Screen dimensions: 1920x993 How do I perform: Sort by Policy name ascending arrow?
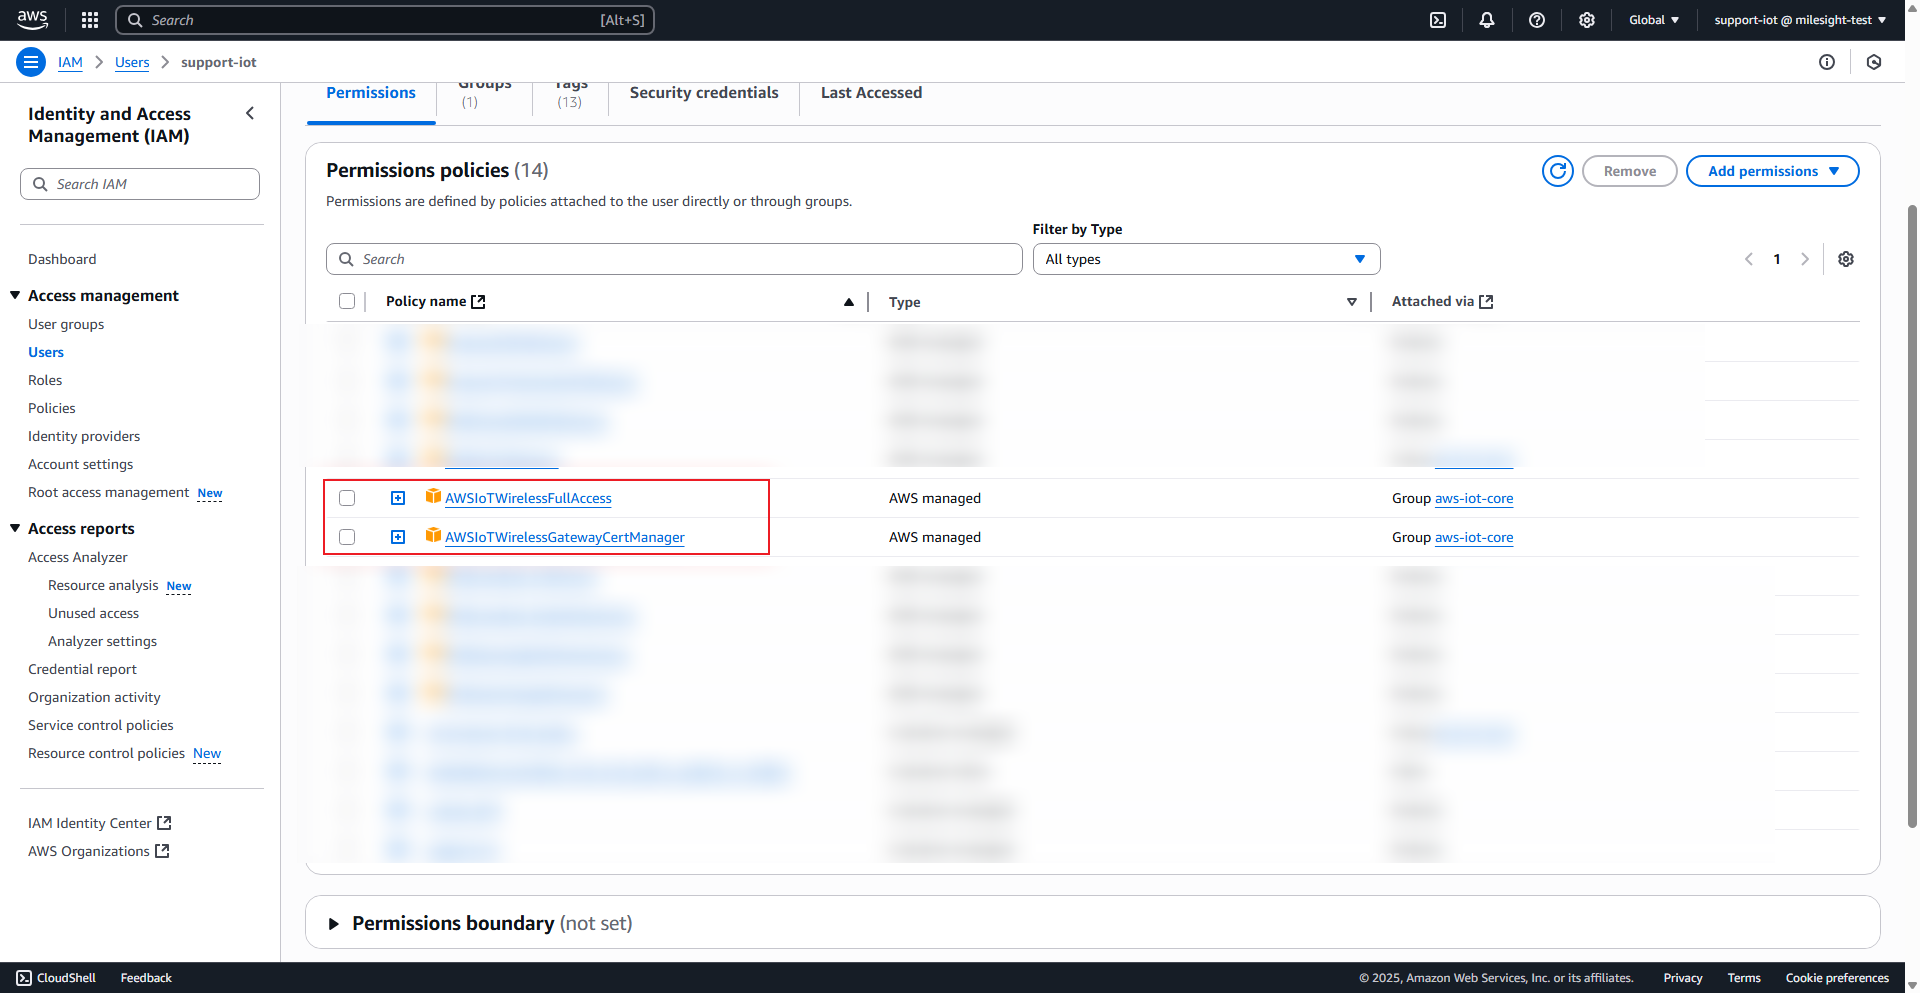click(x=849, y=302)
